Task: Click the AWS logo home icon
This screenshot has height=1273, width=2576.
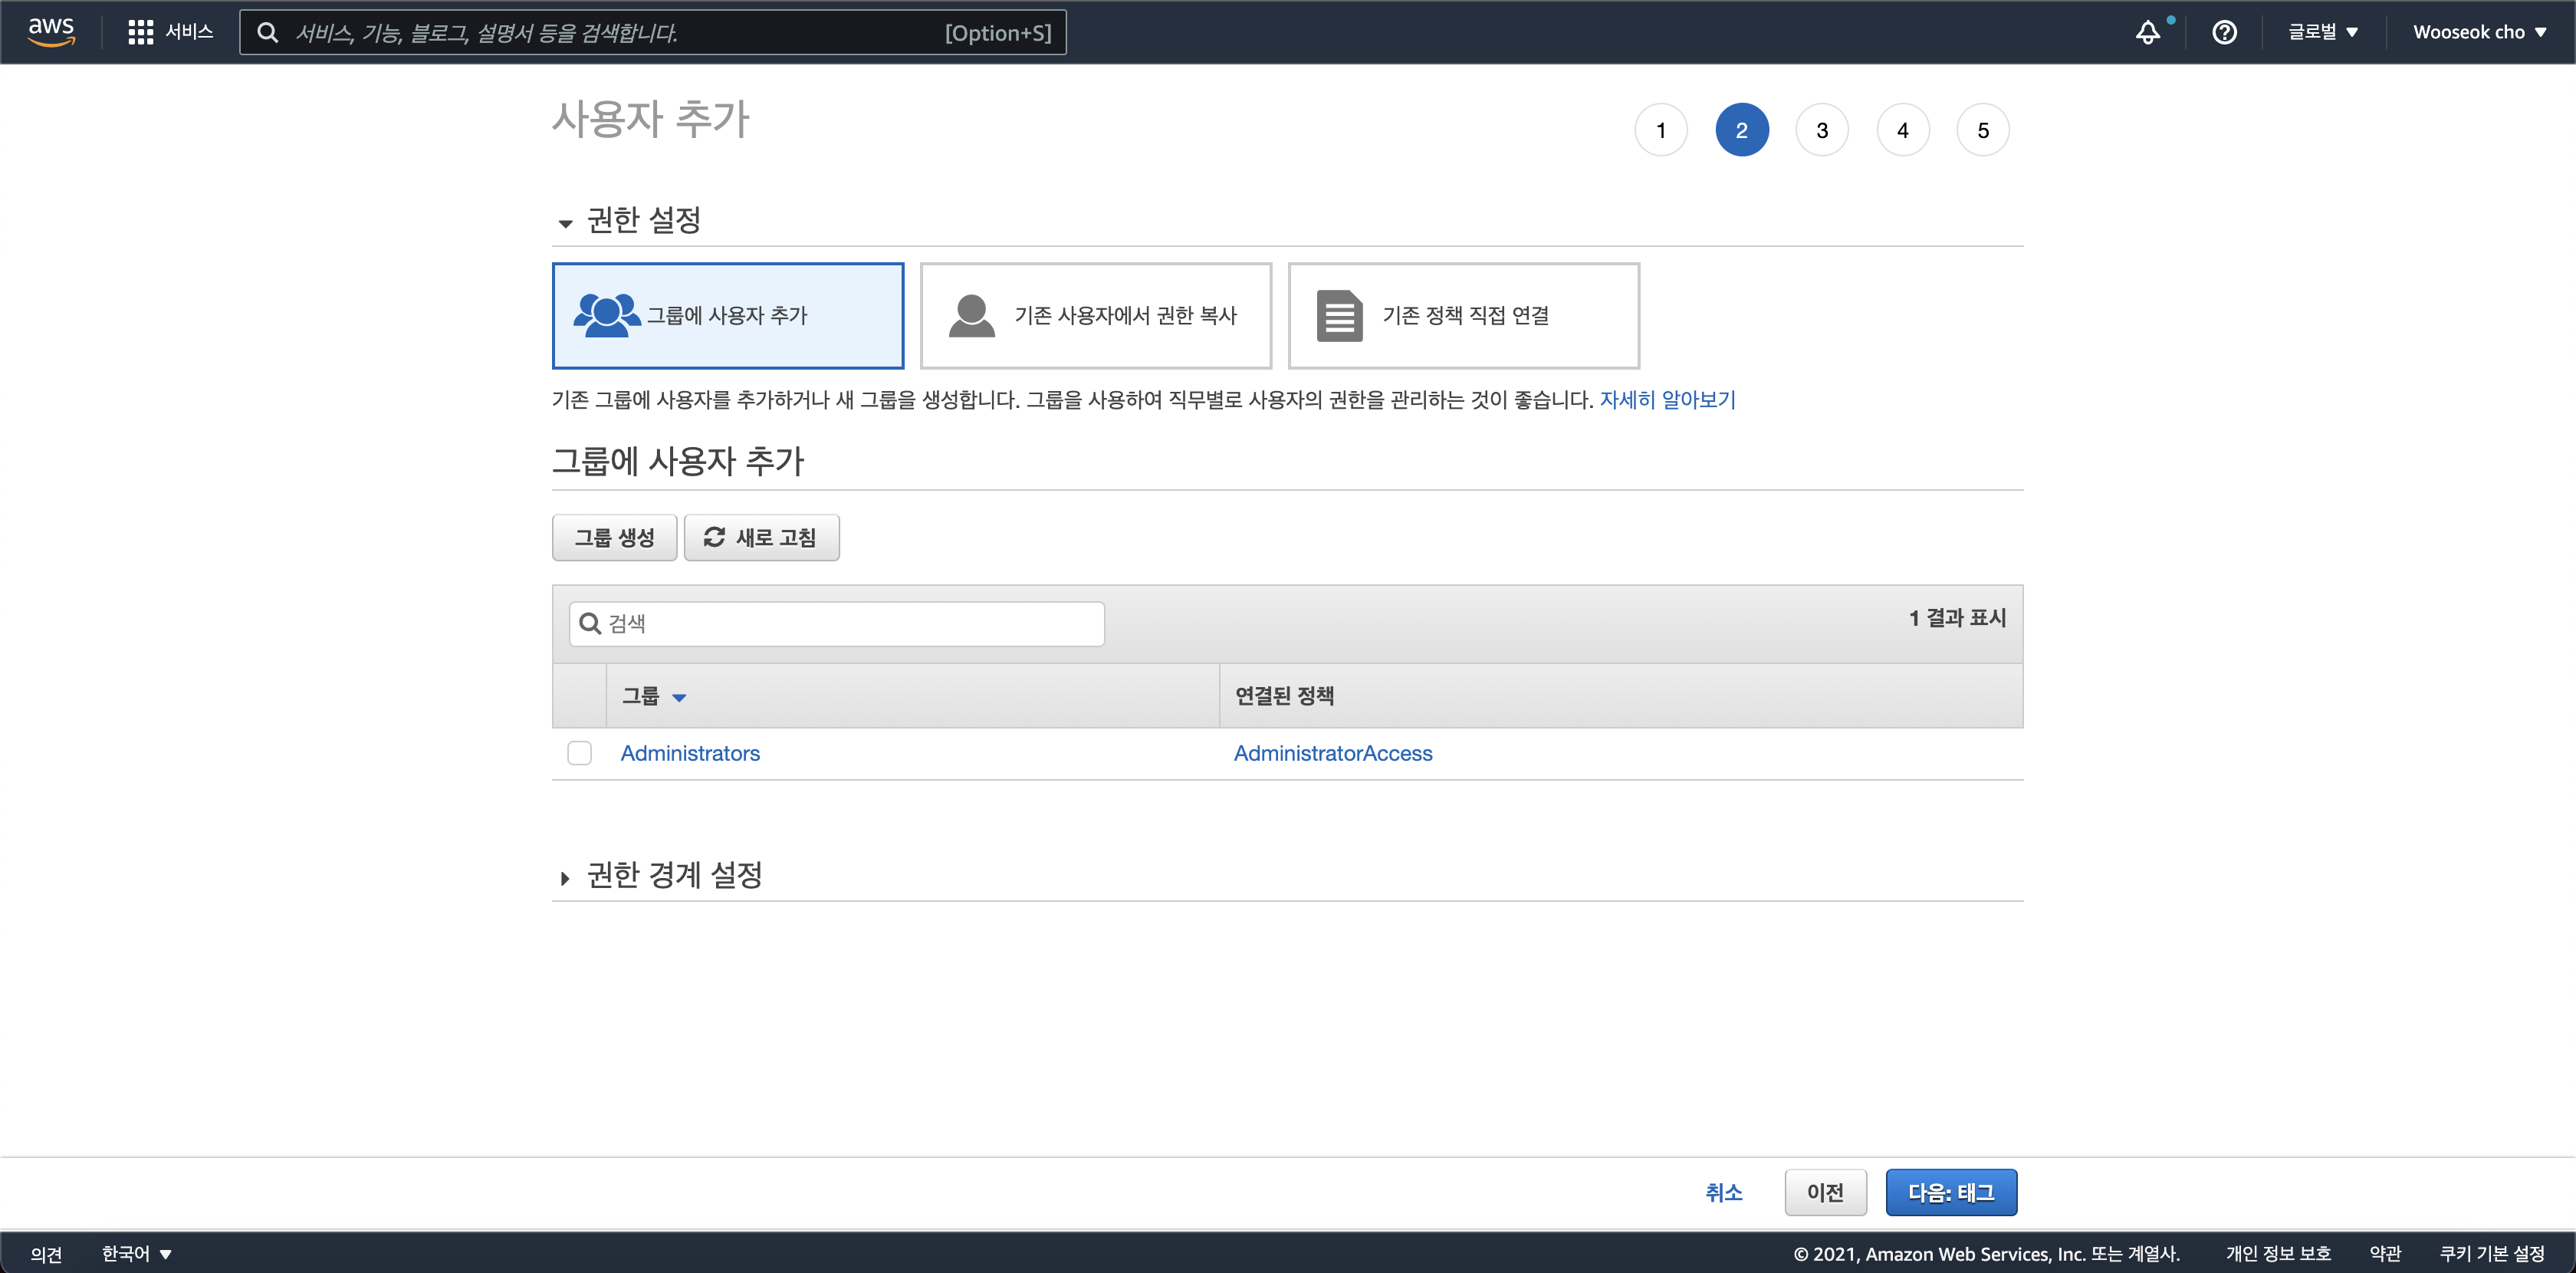Action: (51, 31)
